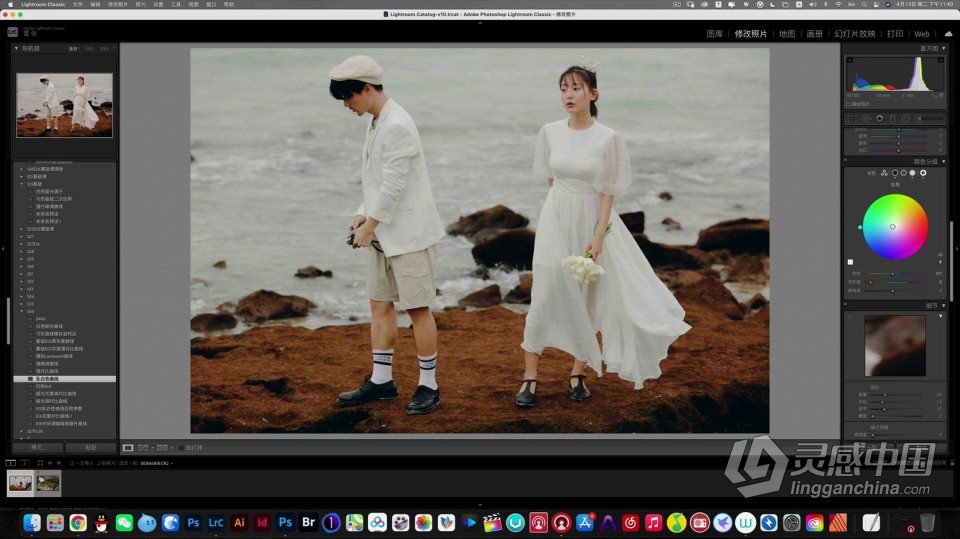Hide the left panel with edge arrow
Viewport: 960px width, 539px height.
(3, 249)
